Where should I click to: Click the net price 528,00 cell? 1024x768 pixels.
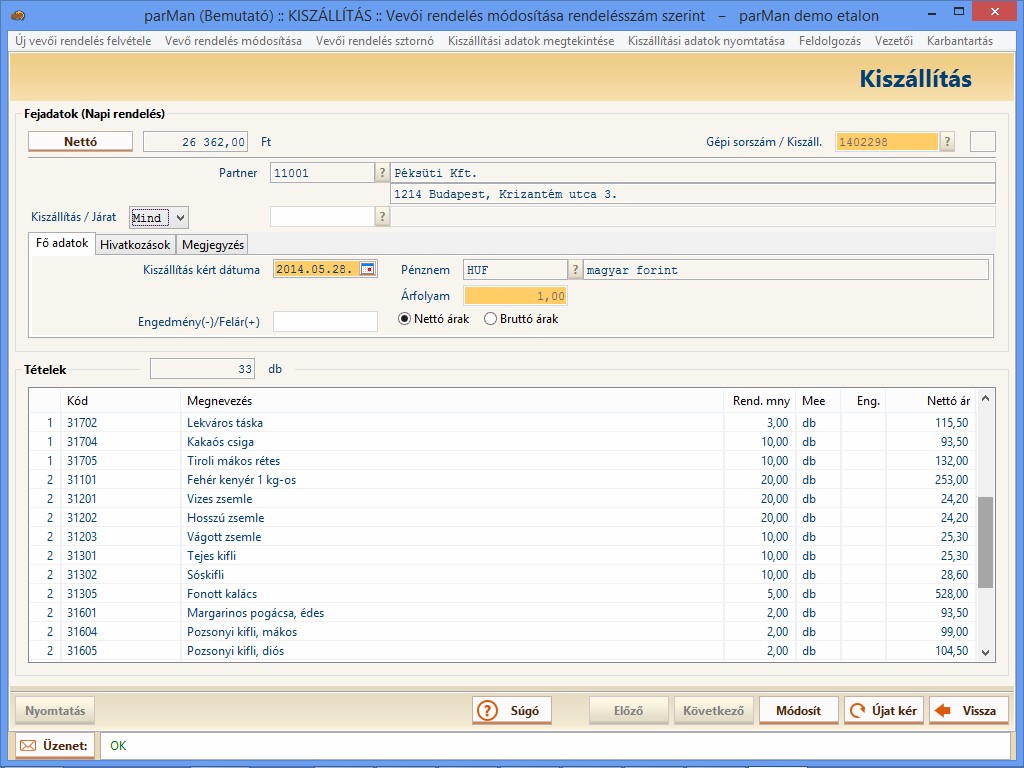tap(931, 594)
